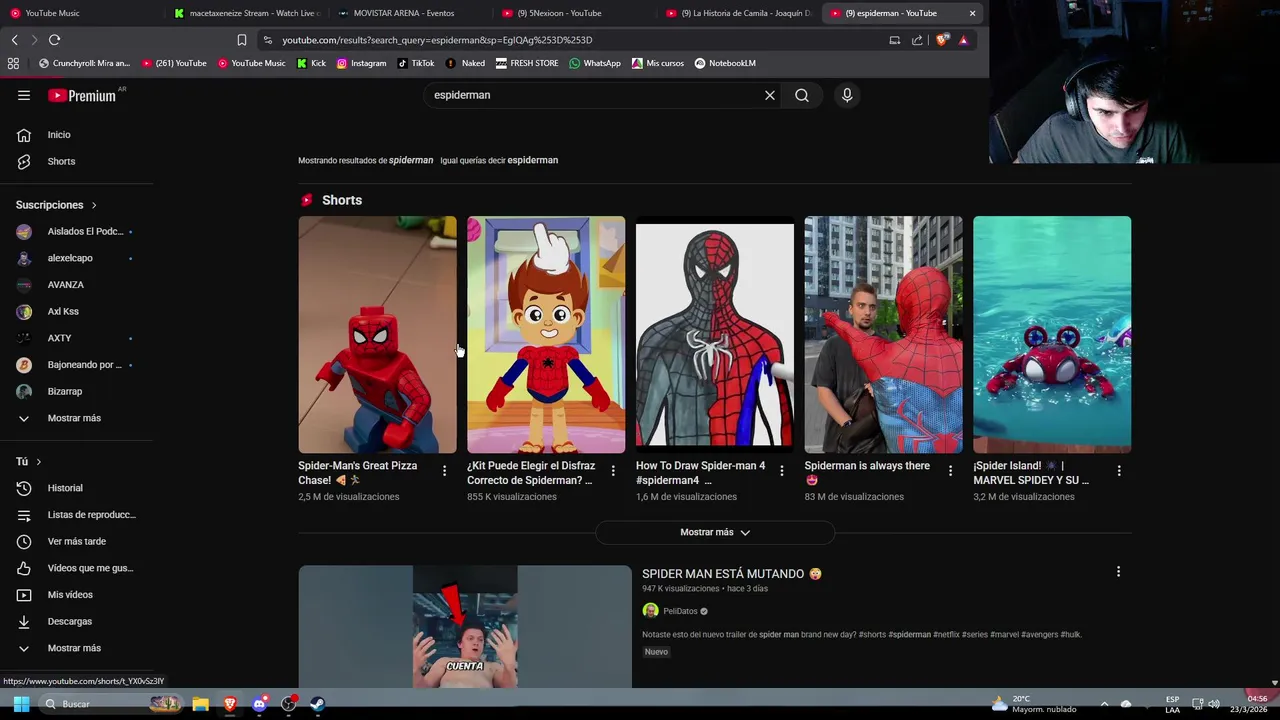Open WhatsApp bookmark

click(x=595, y=63)
